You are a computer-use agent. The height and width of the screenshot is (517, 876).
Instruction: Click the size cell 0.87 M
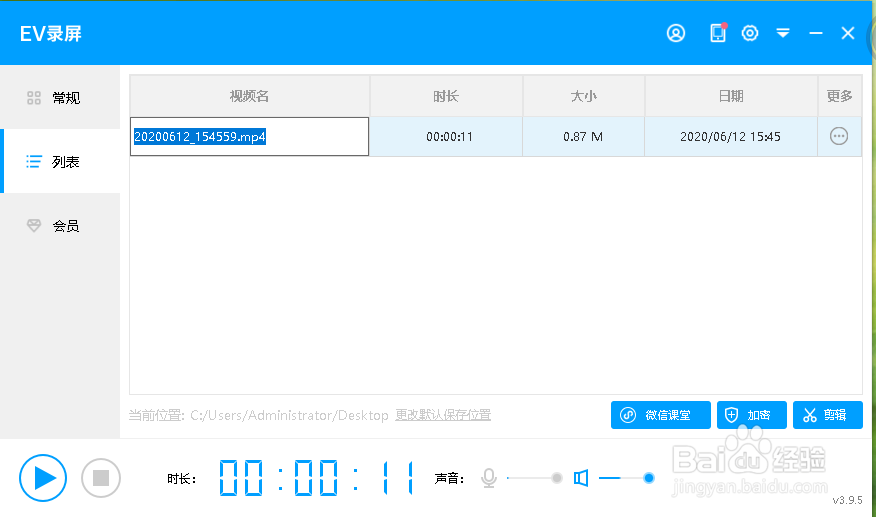click(583, 136)
